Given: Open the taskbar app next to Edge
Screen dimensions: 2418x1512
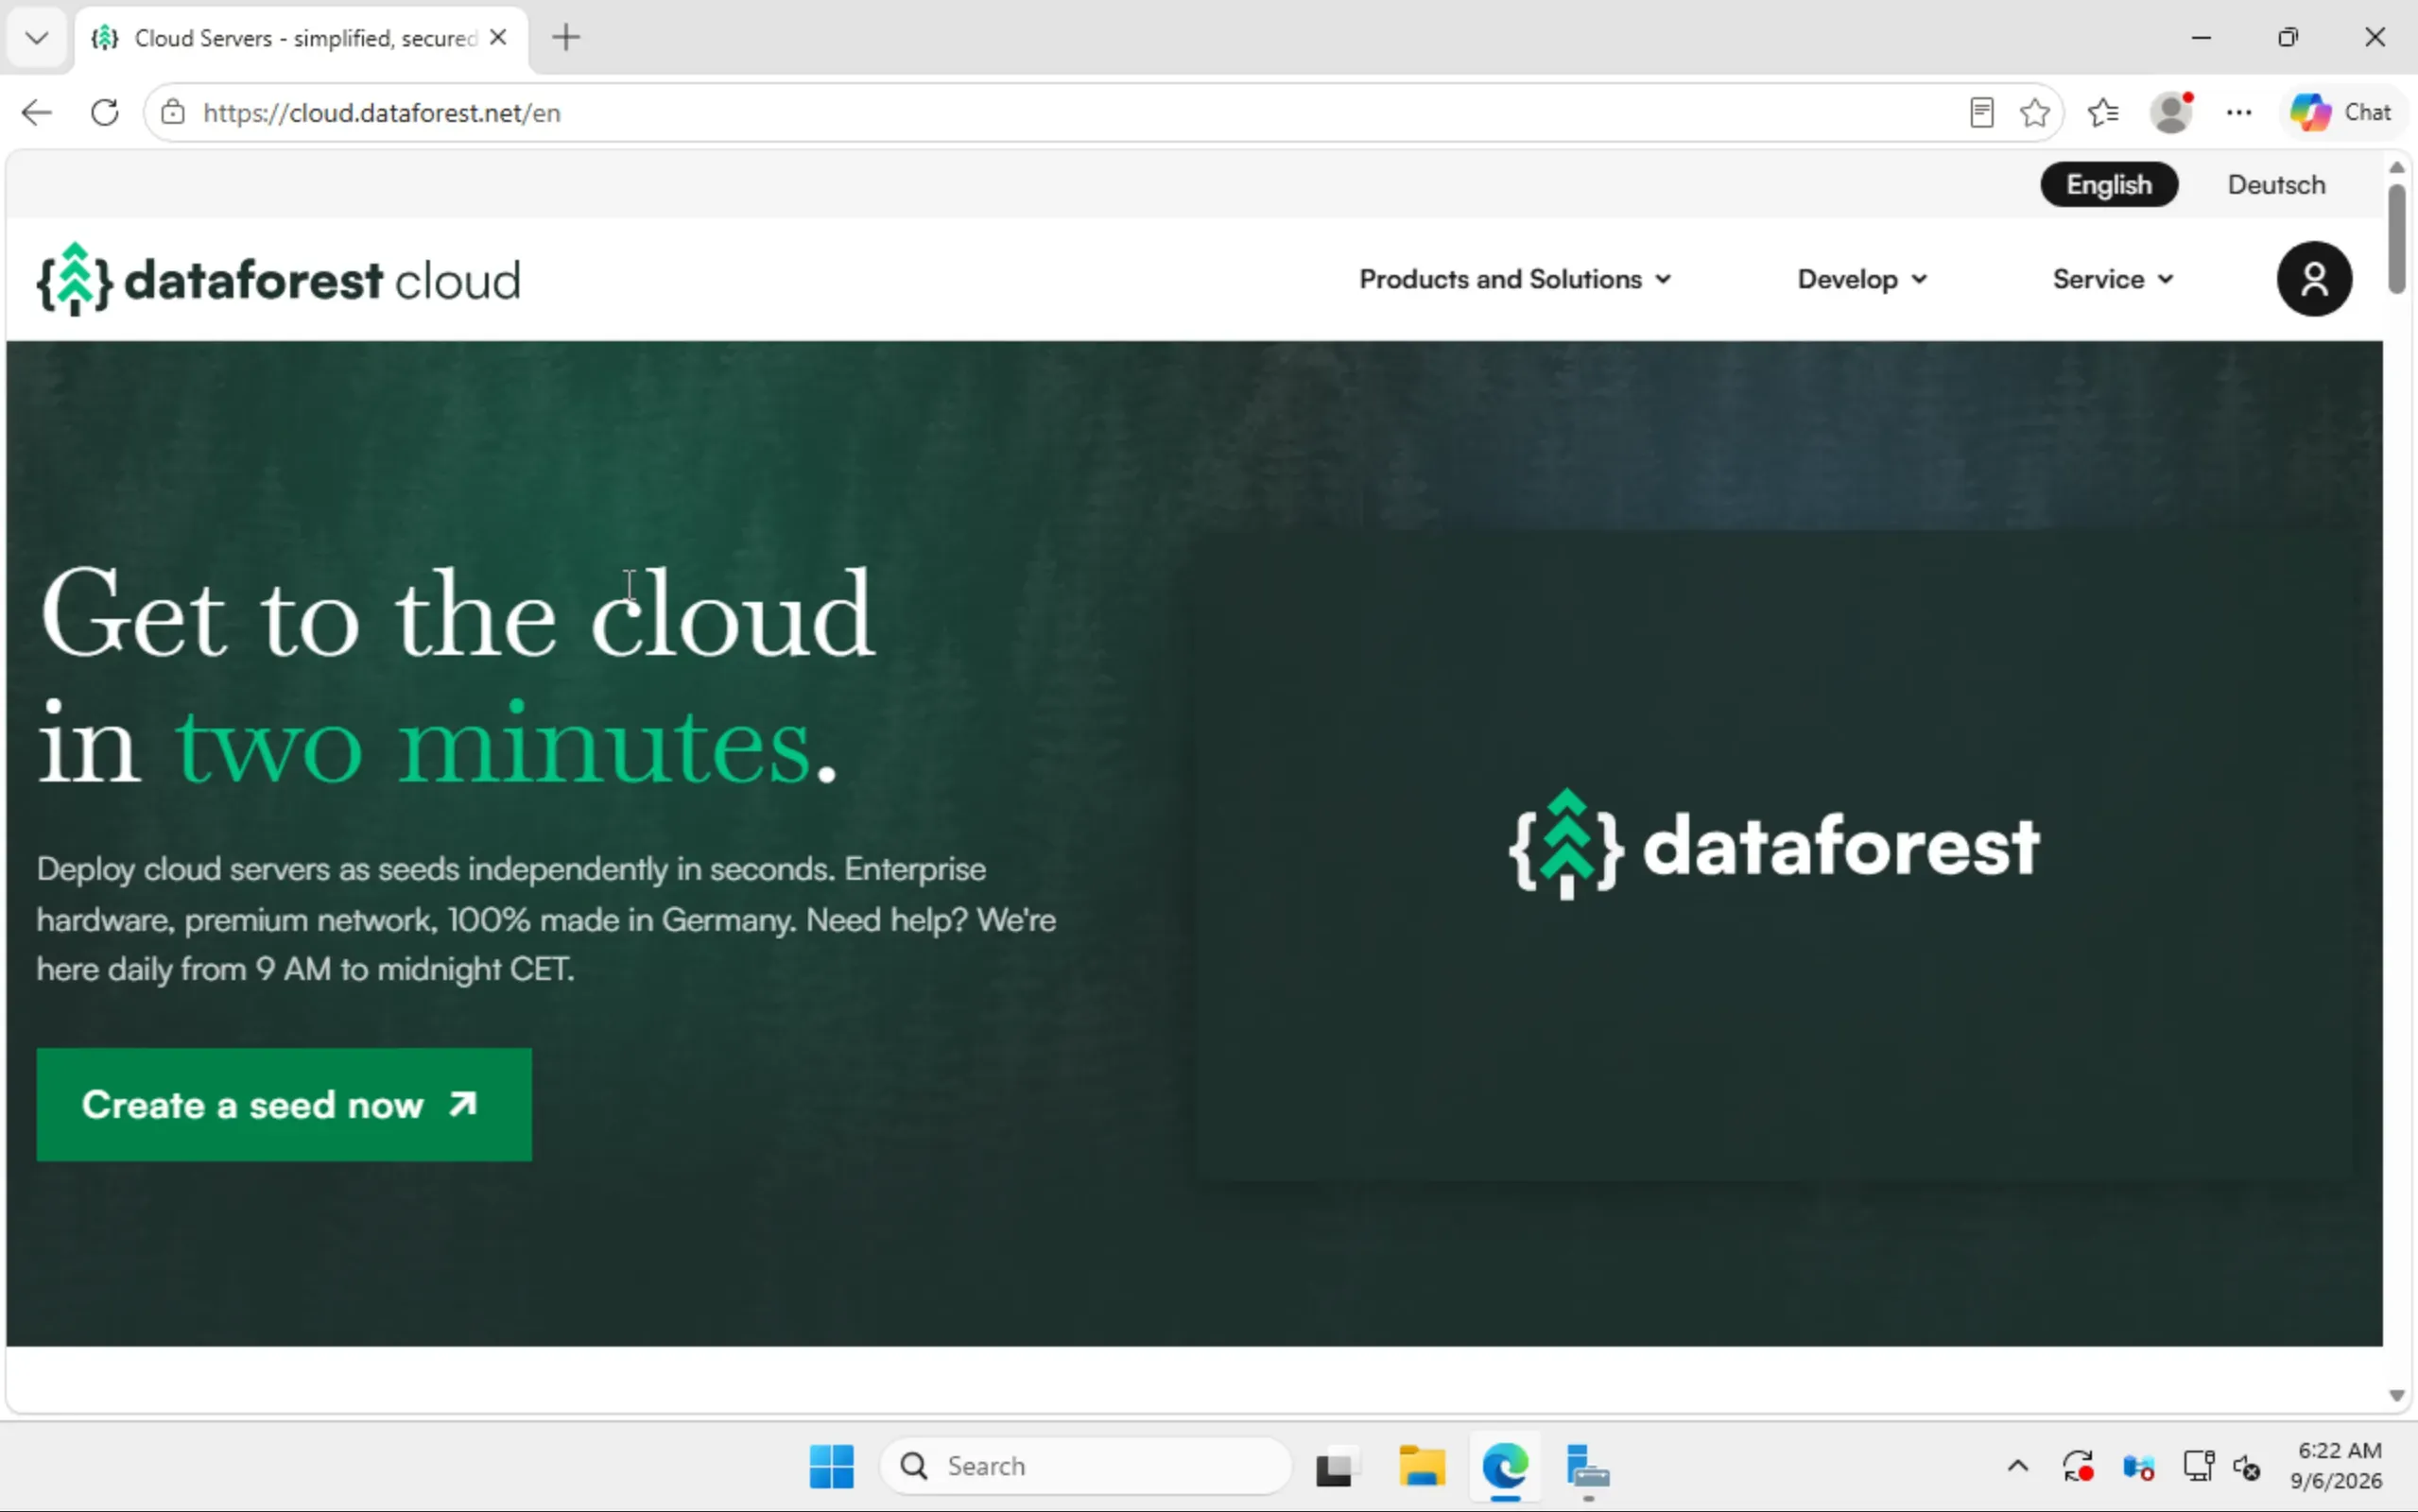Looking at the screenshot, I should [x=1588, y=1467].
